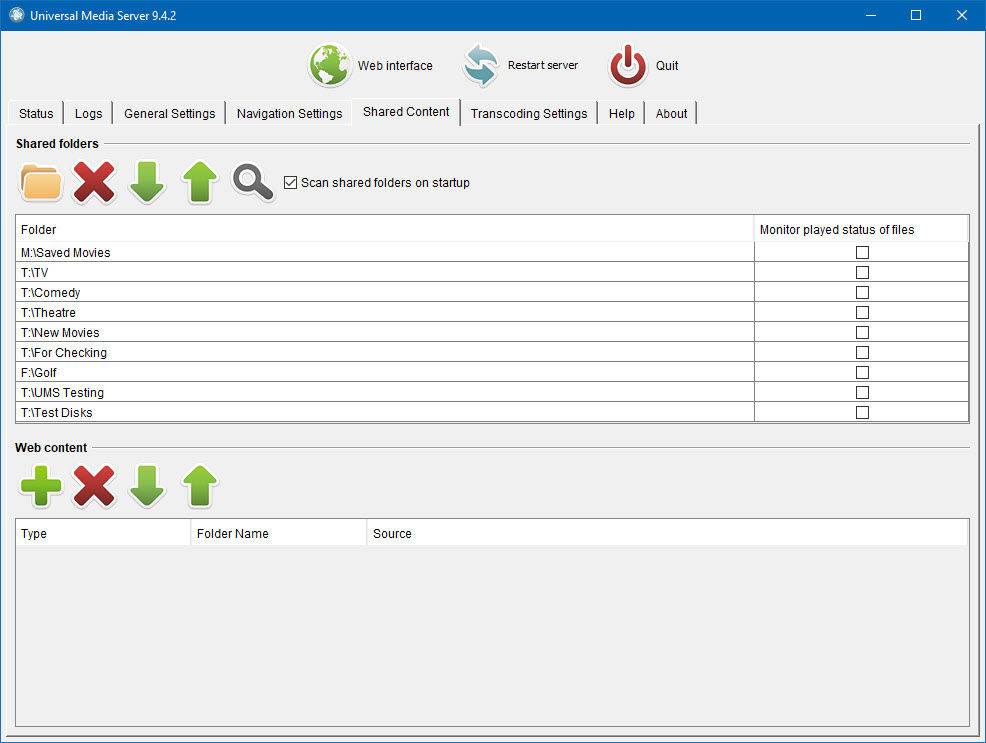Select the T:\TV folder row
The image size is (986, 743).
point(385,272)
